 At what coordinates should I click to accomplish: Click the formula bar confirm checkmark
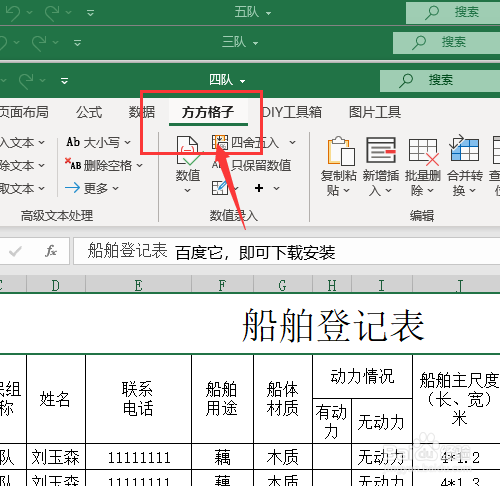(x=15, y=251)
